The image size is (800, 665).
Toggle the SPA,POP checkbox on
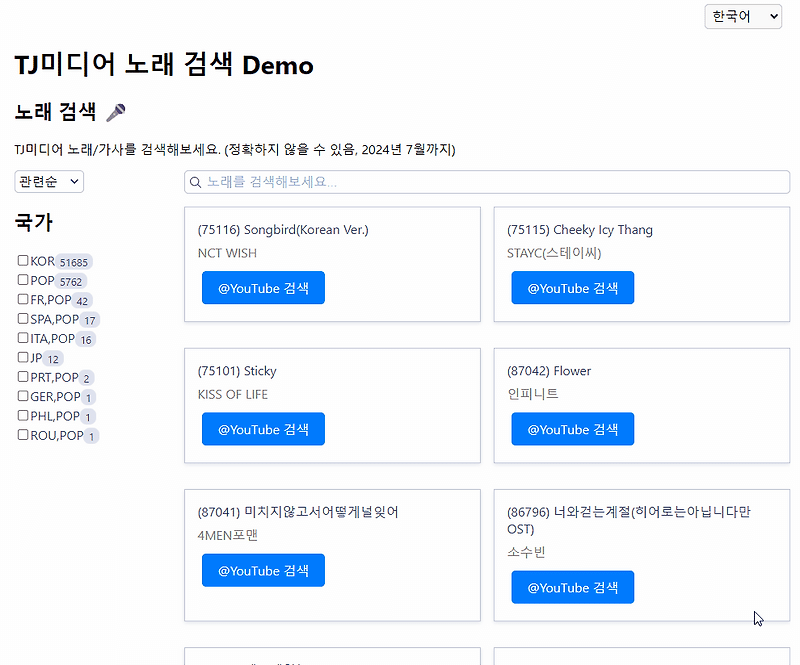click(x=21, y=319)
